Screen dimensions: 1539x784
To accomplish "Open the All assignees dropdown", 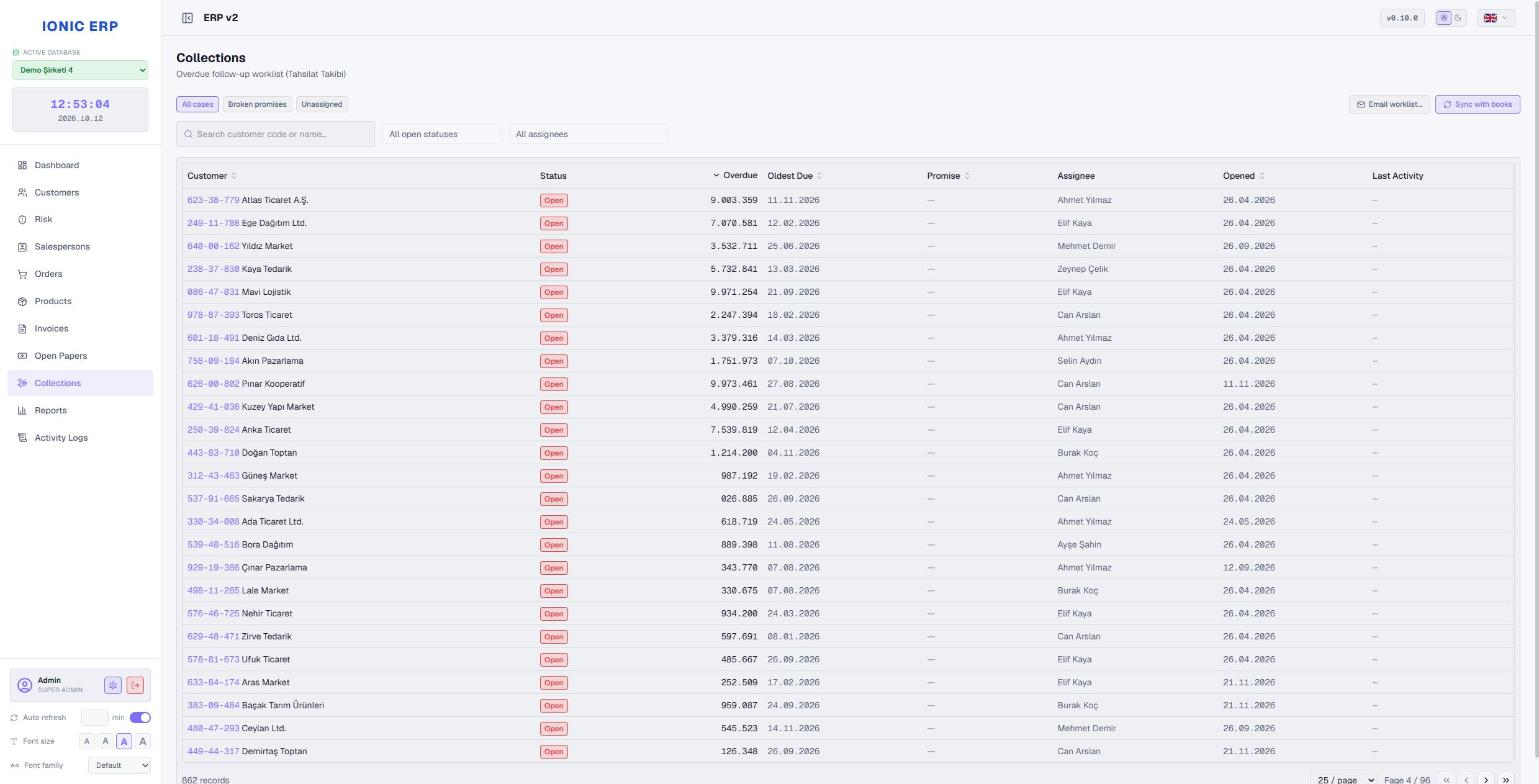I will coord(588,134).
